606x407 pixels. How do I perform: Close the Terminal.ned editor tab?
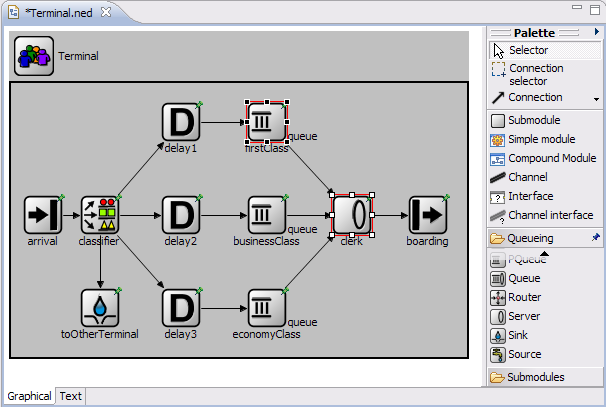tap(106, 12)
